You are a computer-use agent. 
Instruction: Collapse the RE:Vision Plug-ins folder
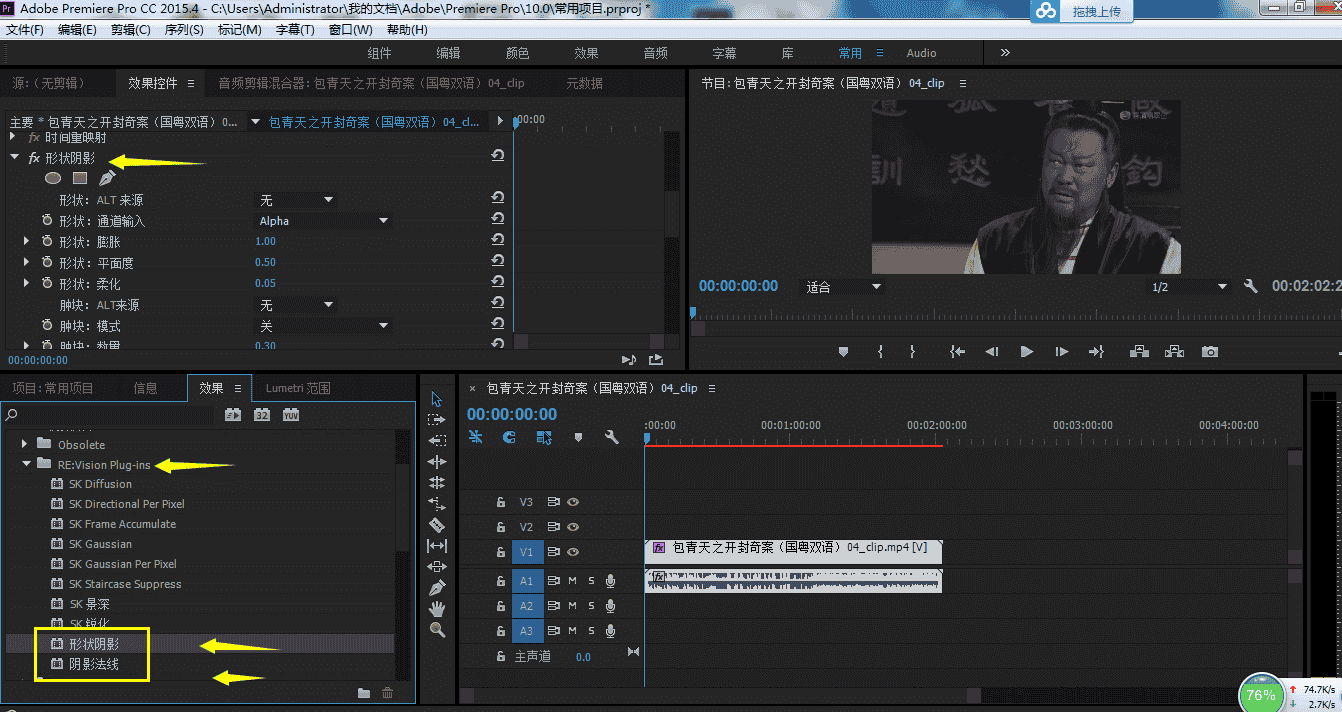click(27, 463)
